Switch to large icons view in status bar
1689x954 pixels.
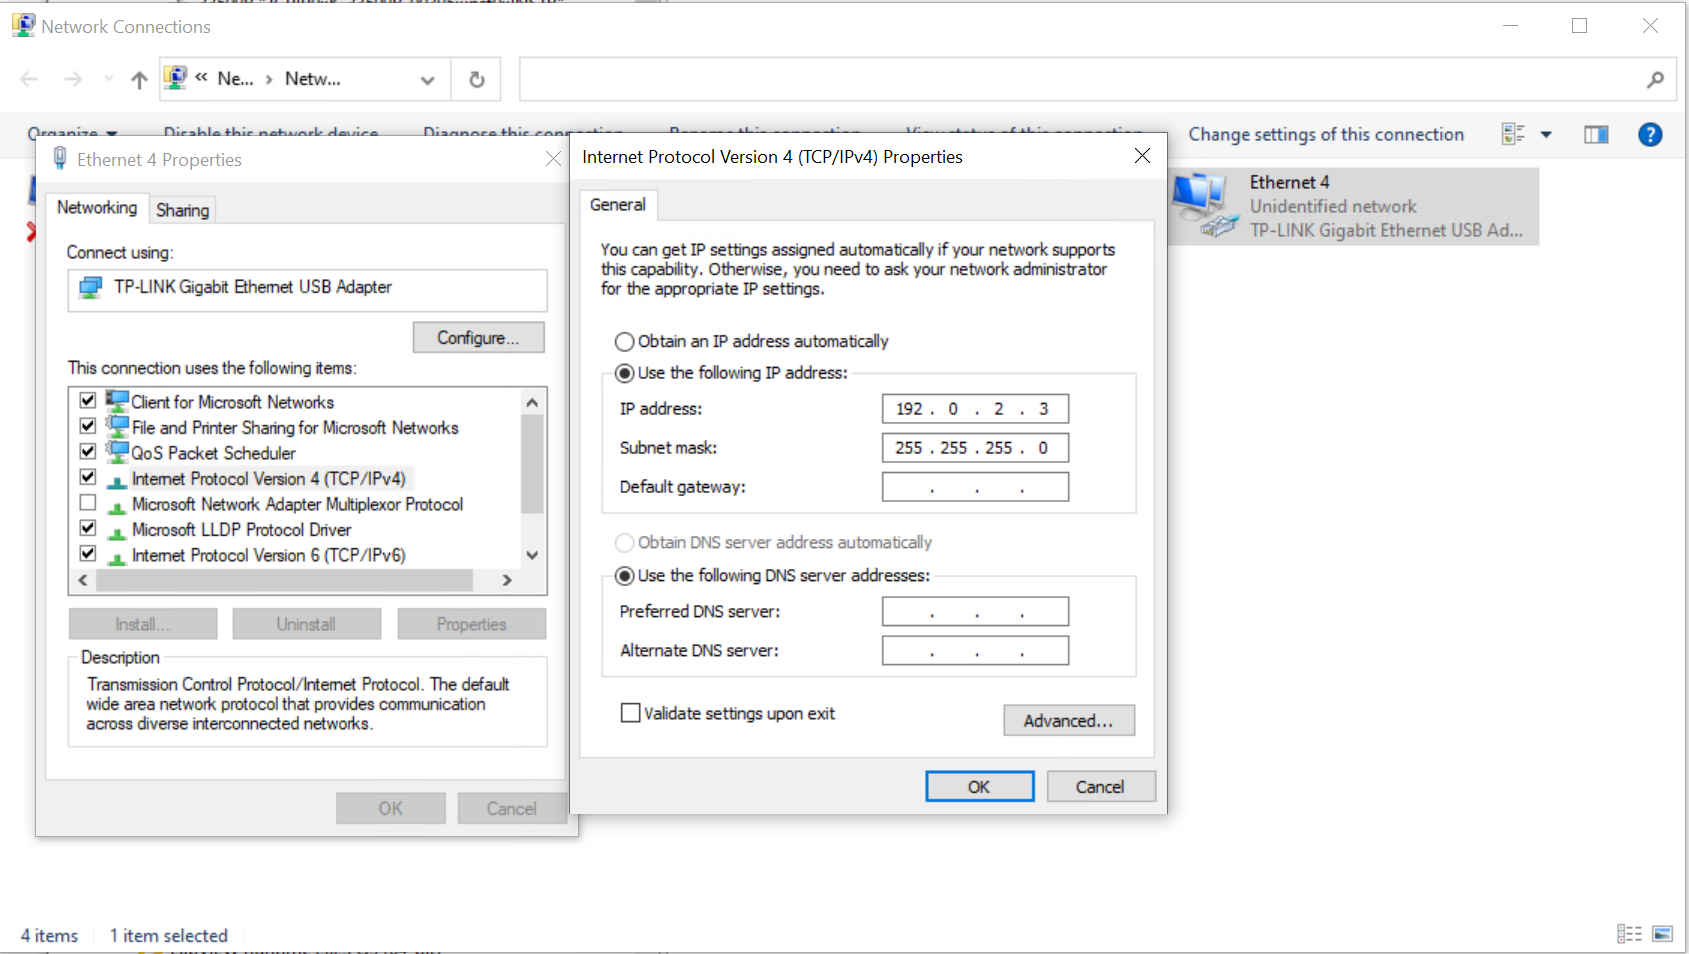point(1663,934)
